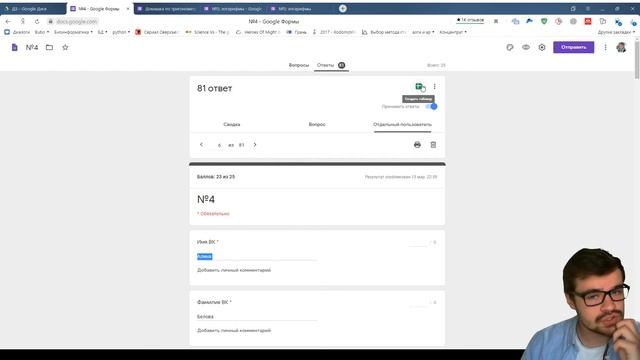Open Диалоги bookmark
640x360 pixels.
pos(17,32)
